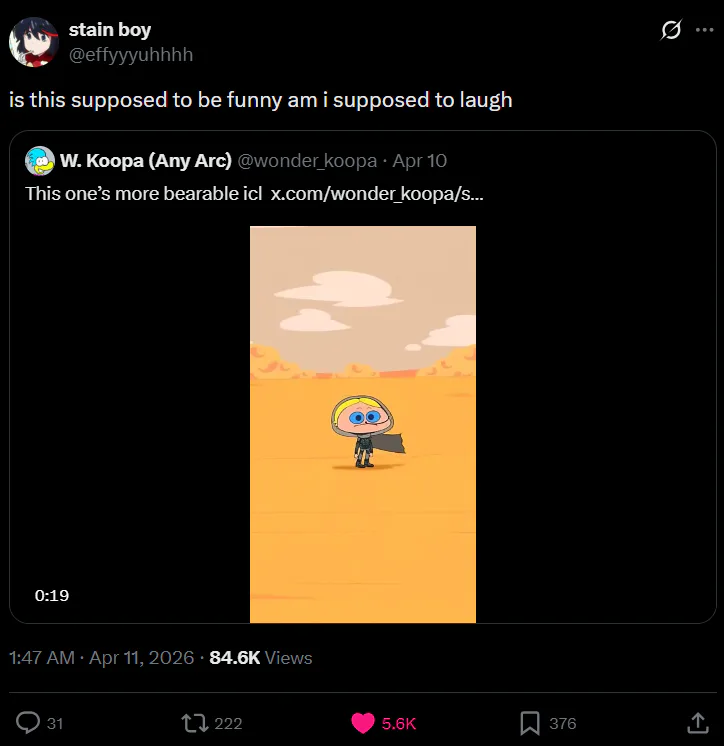Click the 5.6K likes count
The height and width of the screenshot is (746, 724).
pos(399,723)
